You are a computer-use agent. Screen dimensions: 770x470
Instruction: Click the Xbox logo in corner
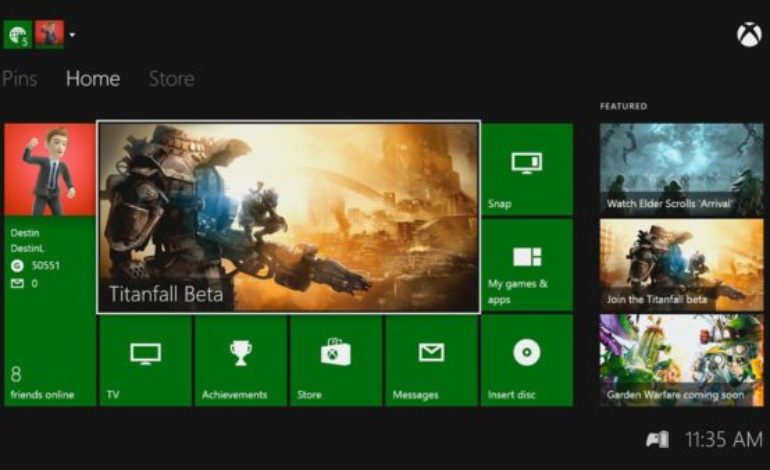pos(748,35)
